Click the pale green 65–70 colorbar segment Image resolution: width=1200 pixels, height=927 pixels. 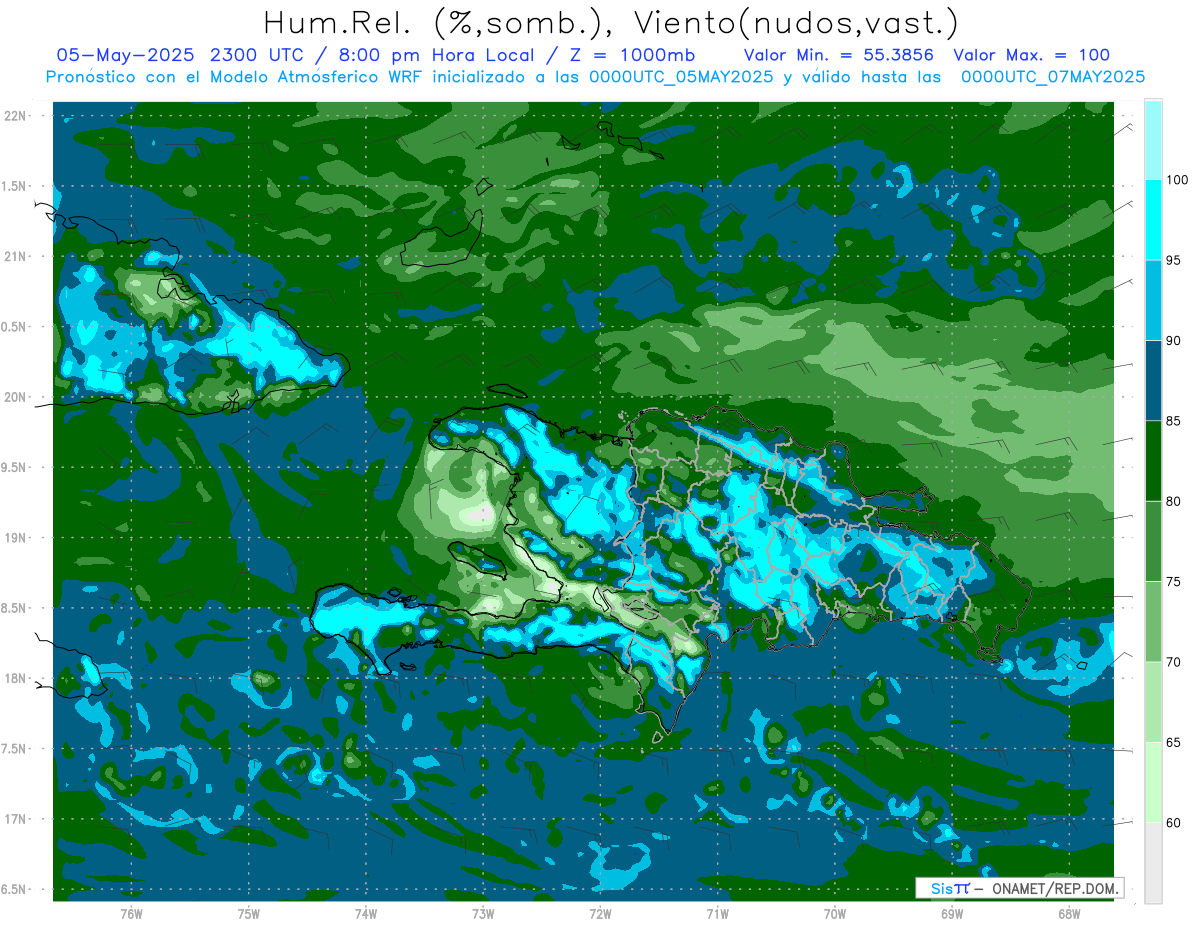[1153, 702]
